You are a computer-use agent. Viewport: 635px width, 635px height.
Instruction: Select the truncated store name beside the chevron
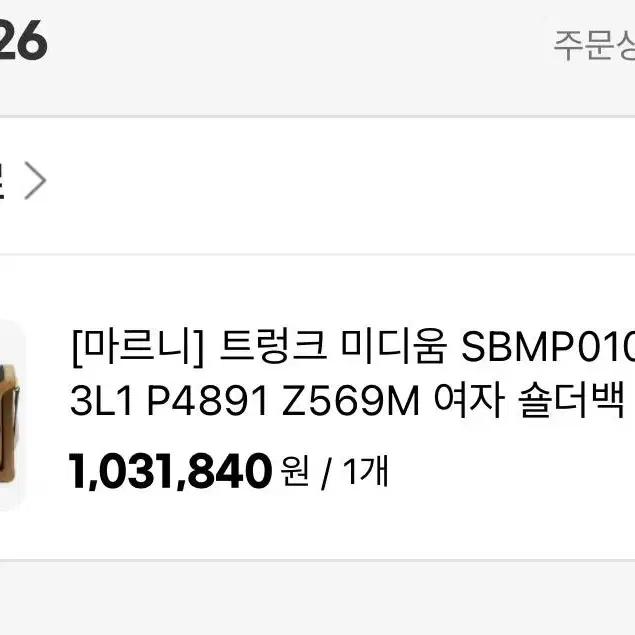pyautogui.click(x=2, y=180)
